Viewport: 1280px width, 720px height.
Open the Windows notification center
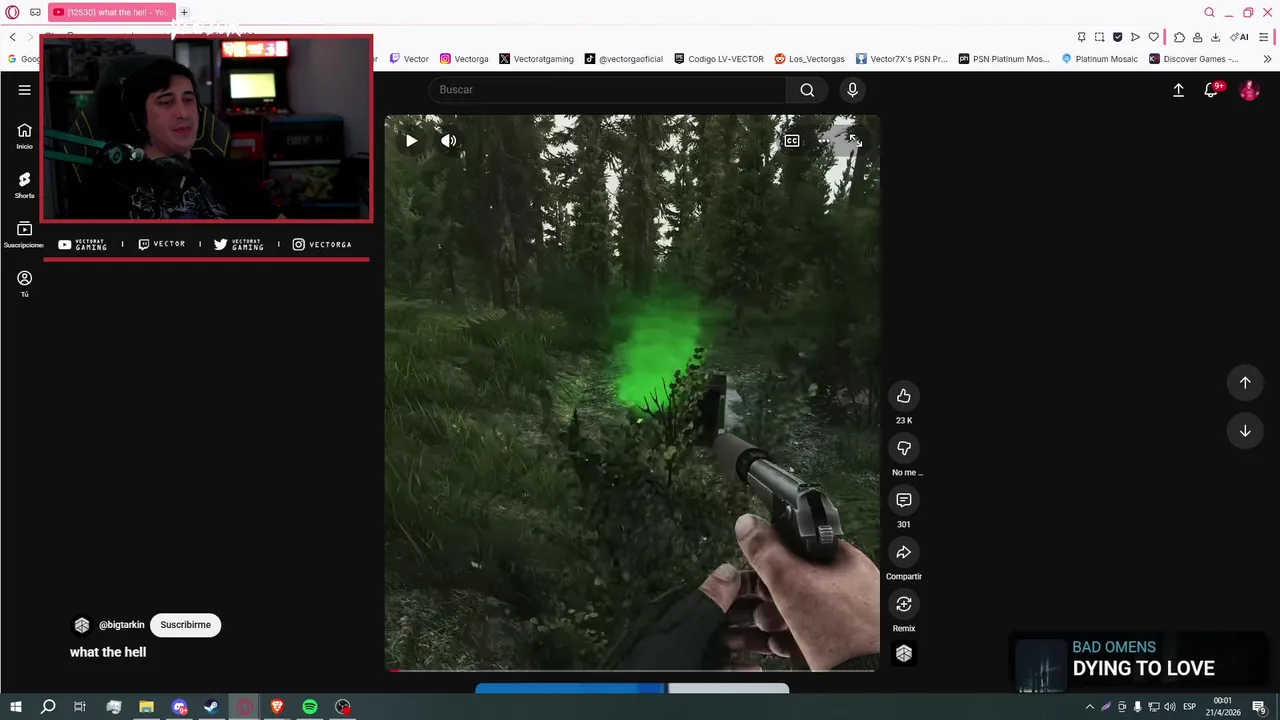click(x=1259, y=707)
